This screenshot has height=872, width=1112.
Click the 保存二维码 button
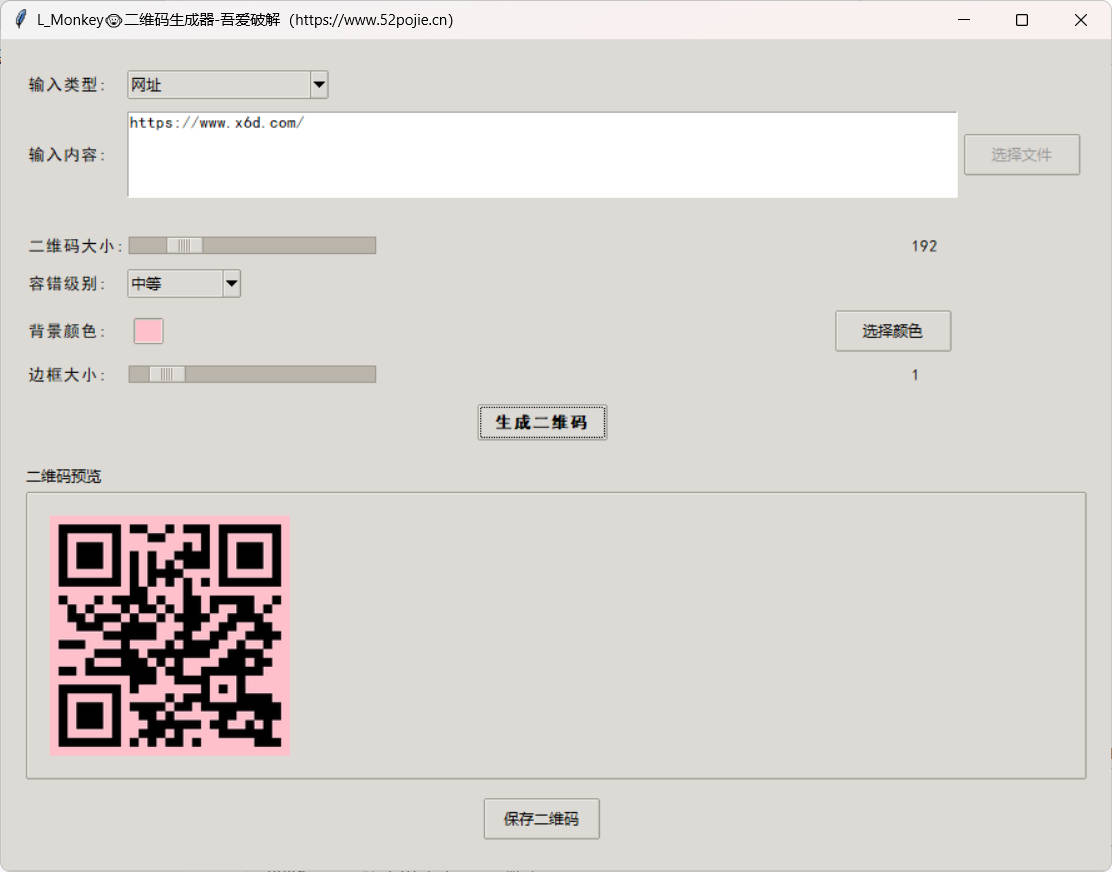542,819
